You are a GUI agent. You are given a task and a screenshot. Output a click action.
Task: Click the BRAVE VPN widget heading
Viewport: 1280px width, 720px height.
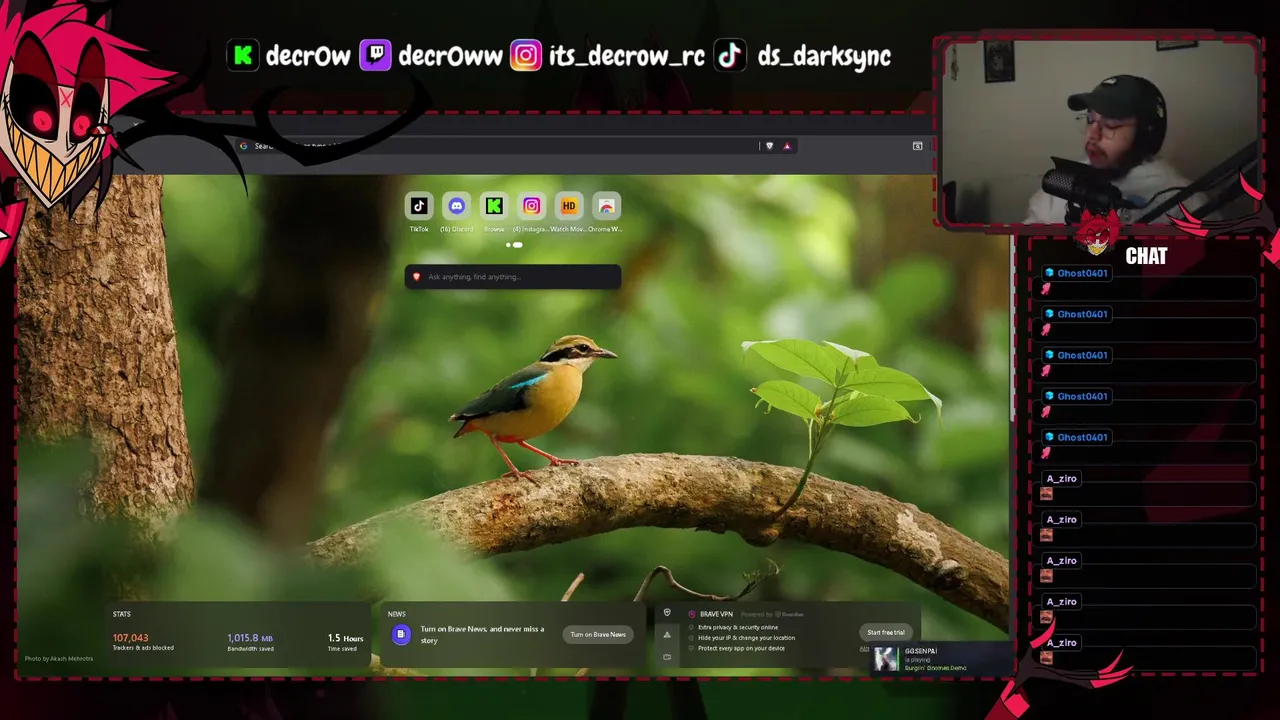coord(716,614)
